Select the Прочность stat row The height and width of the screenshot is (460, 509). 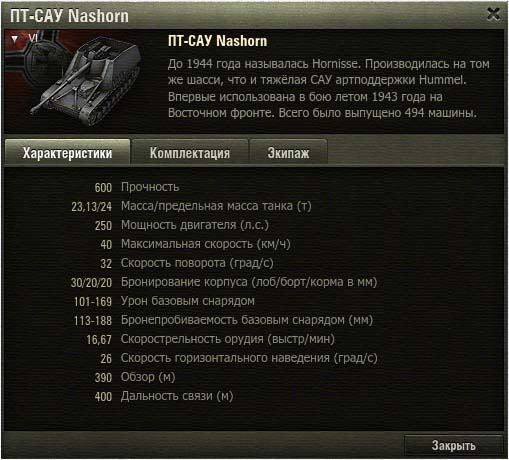coord(137,187)
